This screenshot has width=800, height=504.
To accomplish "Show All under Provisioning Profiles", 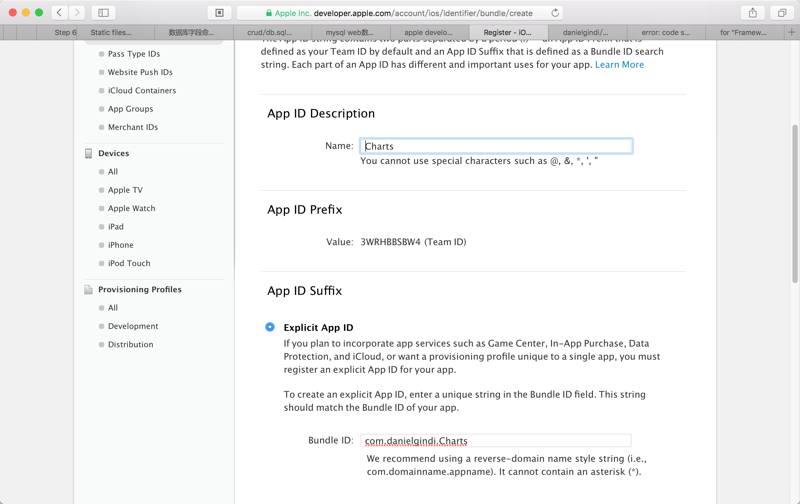I will tap(113, 308).
